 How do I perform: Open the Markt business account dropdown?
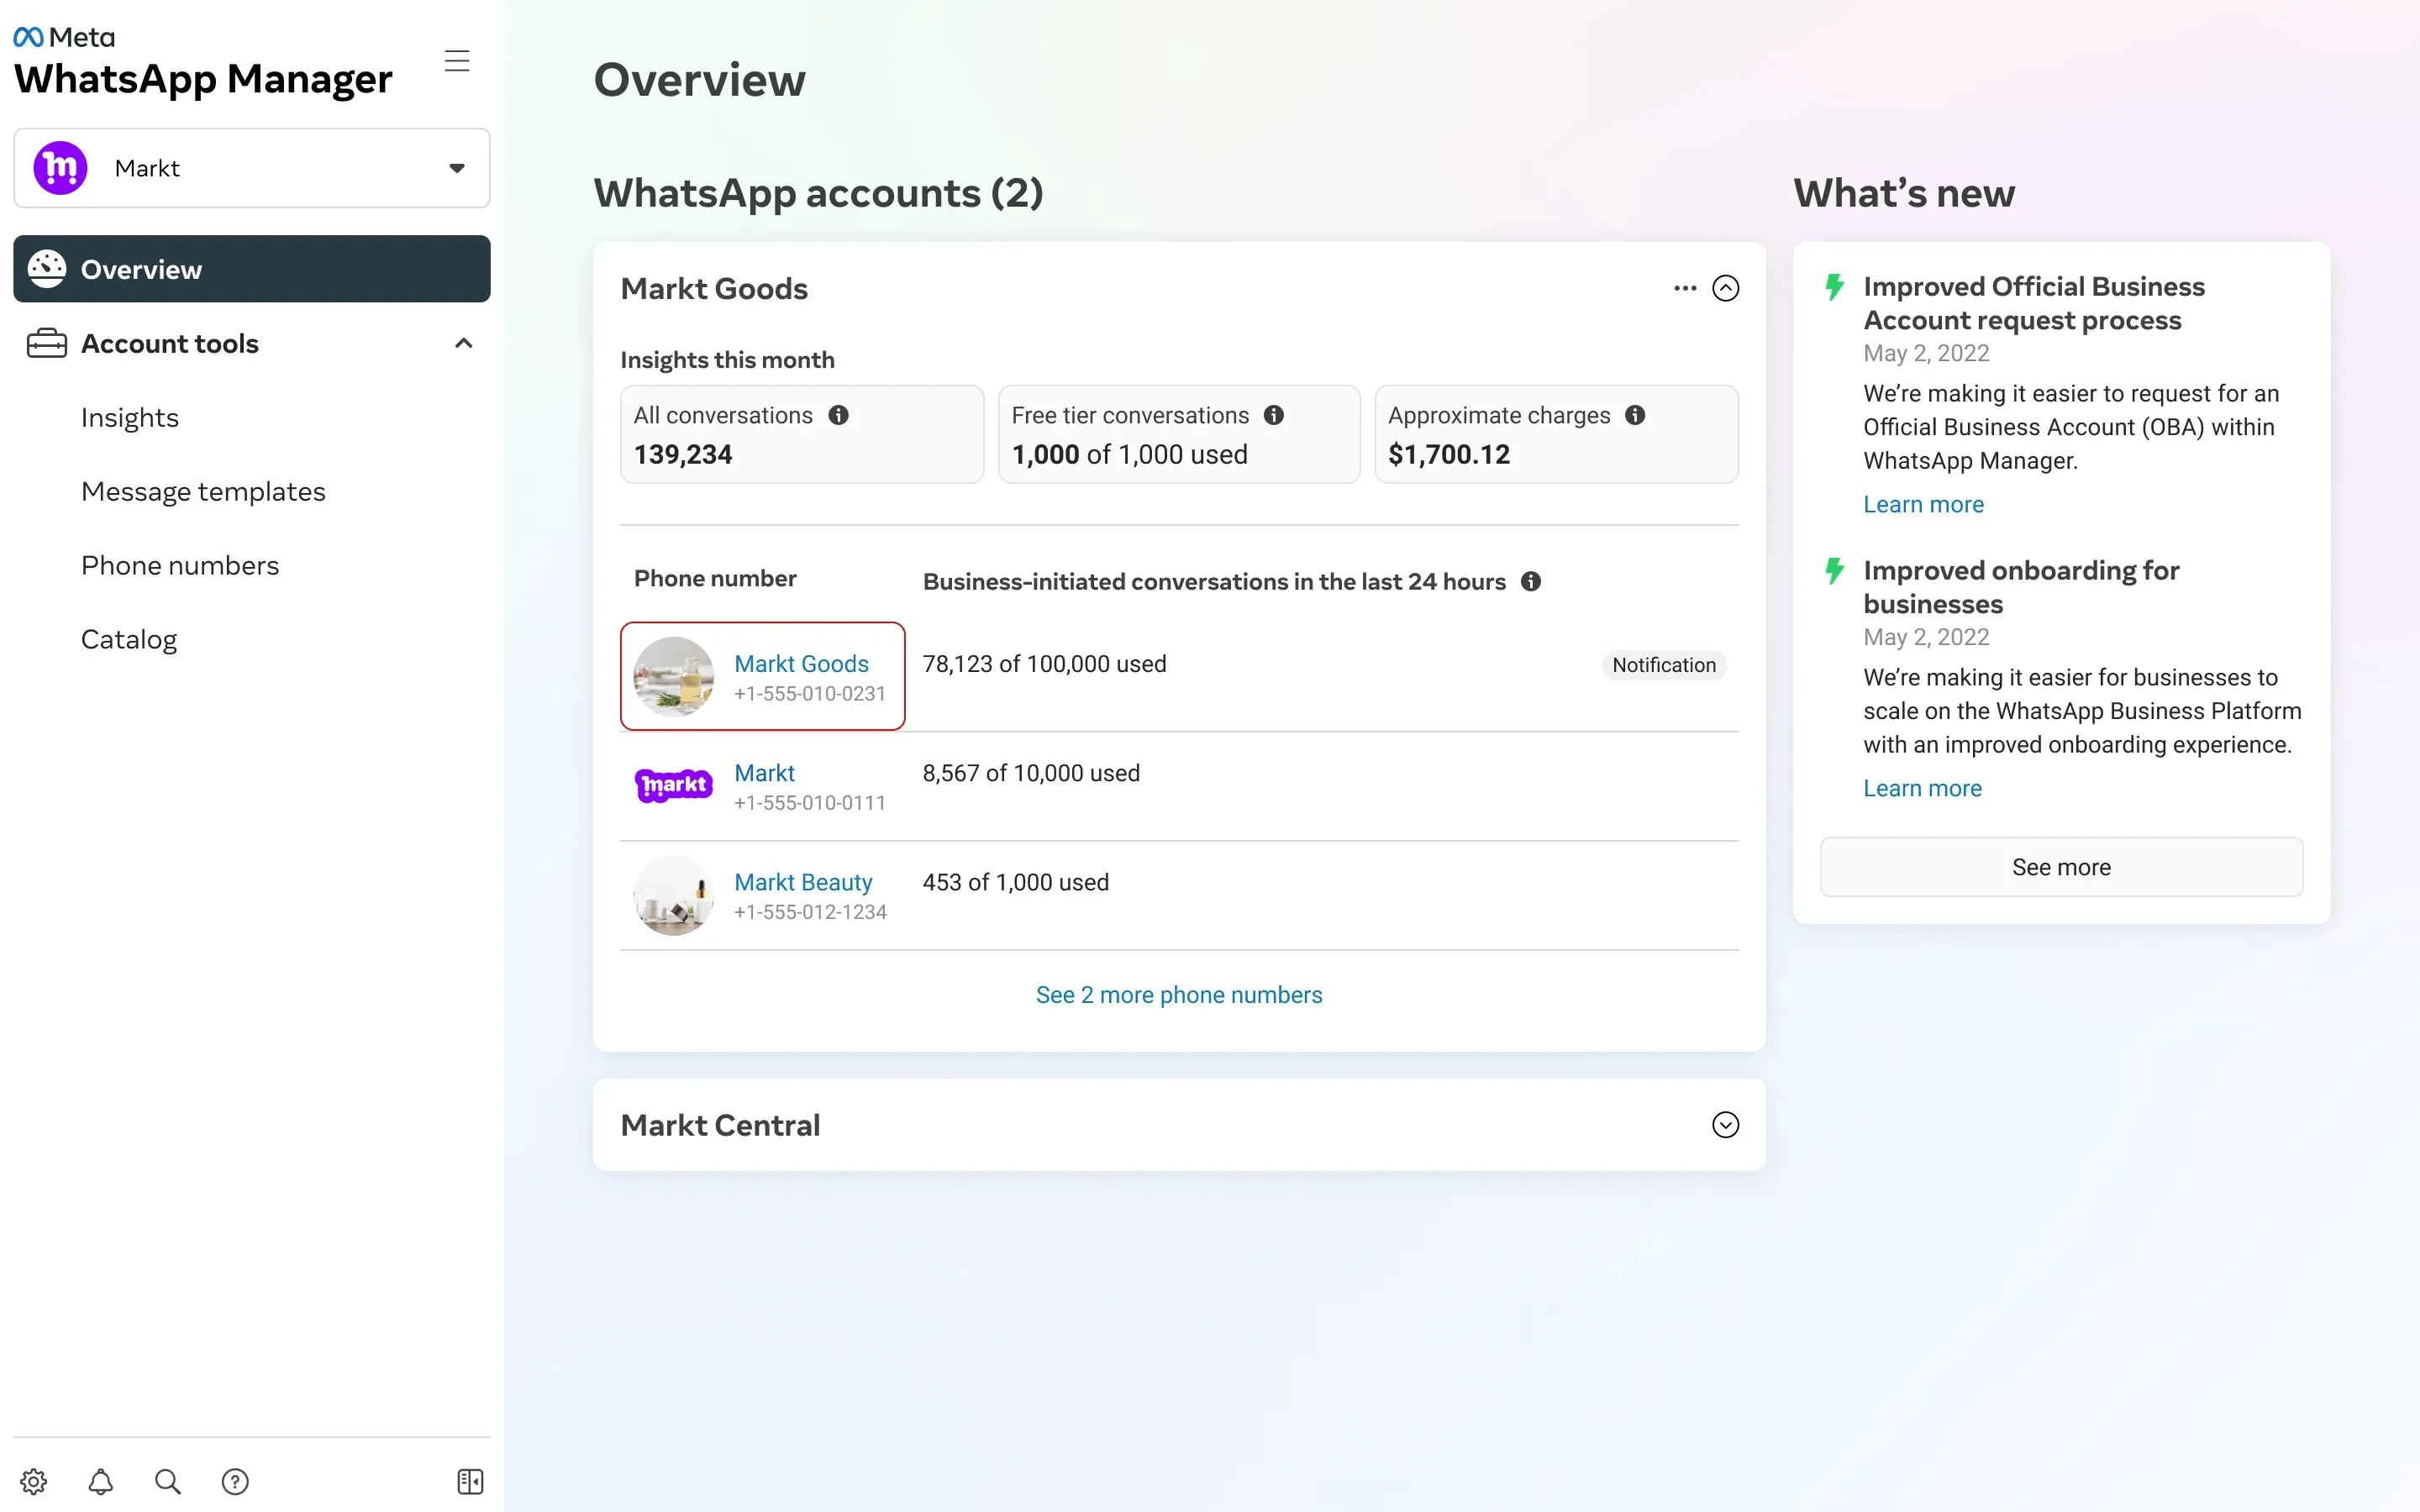coord(456,167)
